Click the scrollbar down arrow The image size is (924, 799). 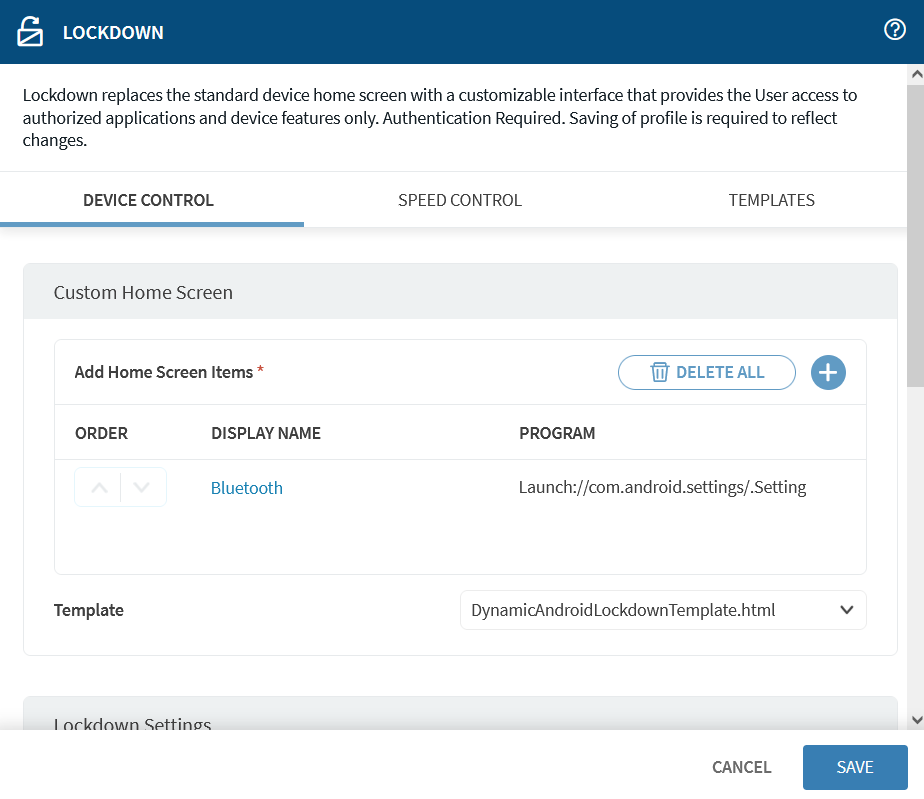click(x=915, y=720)
